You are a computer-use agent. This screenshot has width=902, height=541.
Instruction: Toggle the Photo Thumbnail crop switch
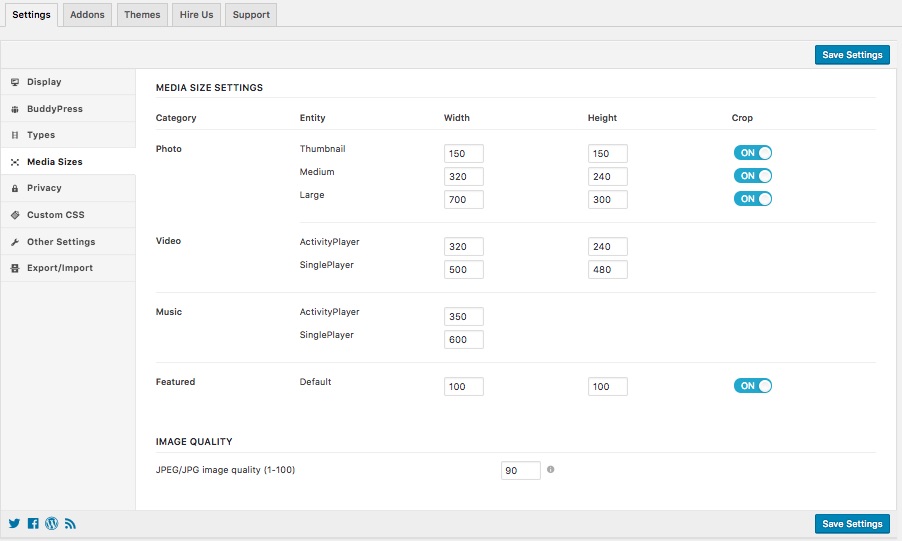752,153
